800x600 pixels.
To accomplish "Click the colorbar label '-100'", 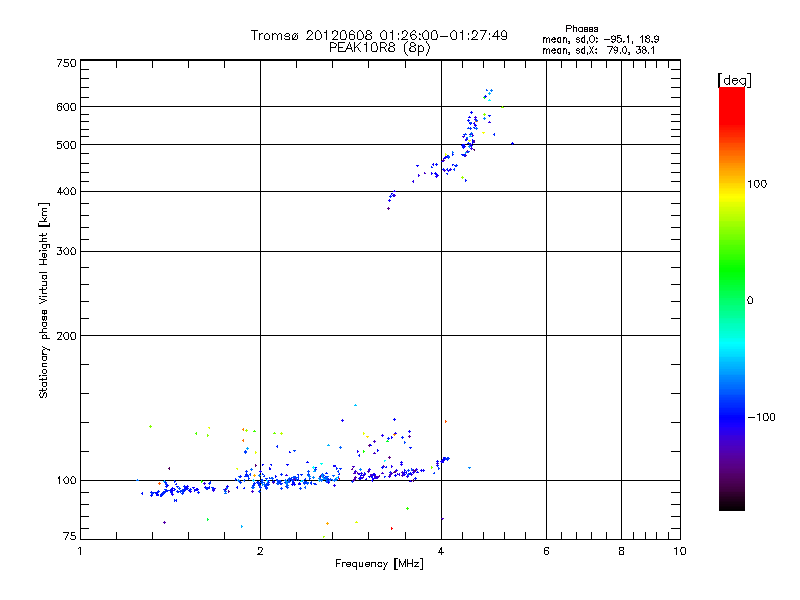I will (761, 417).
